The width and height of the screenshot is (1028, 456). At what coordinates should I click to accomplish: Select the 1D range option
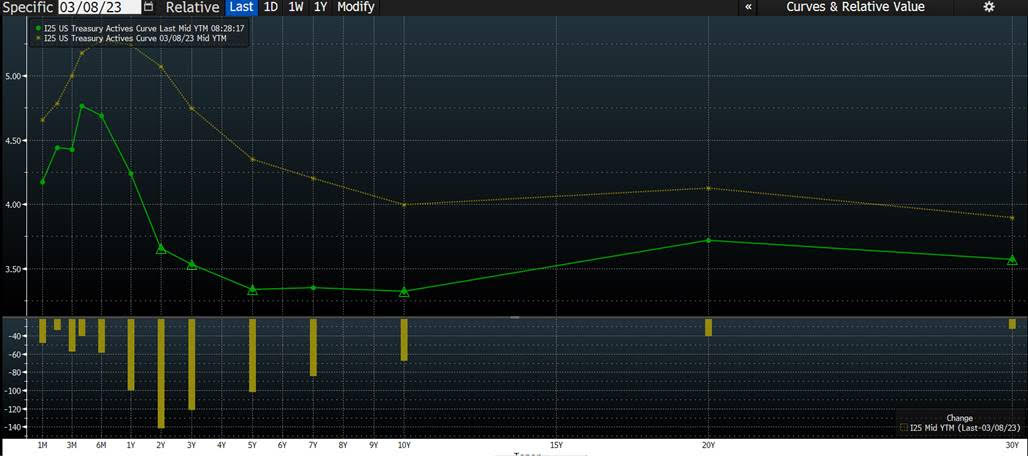pos(270,7)
